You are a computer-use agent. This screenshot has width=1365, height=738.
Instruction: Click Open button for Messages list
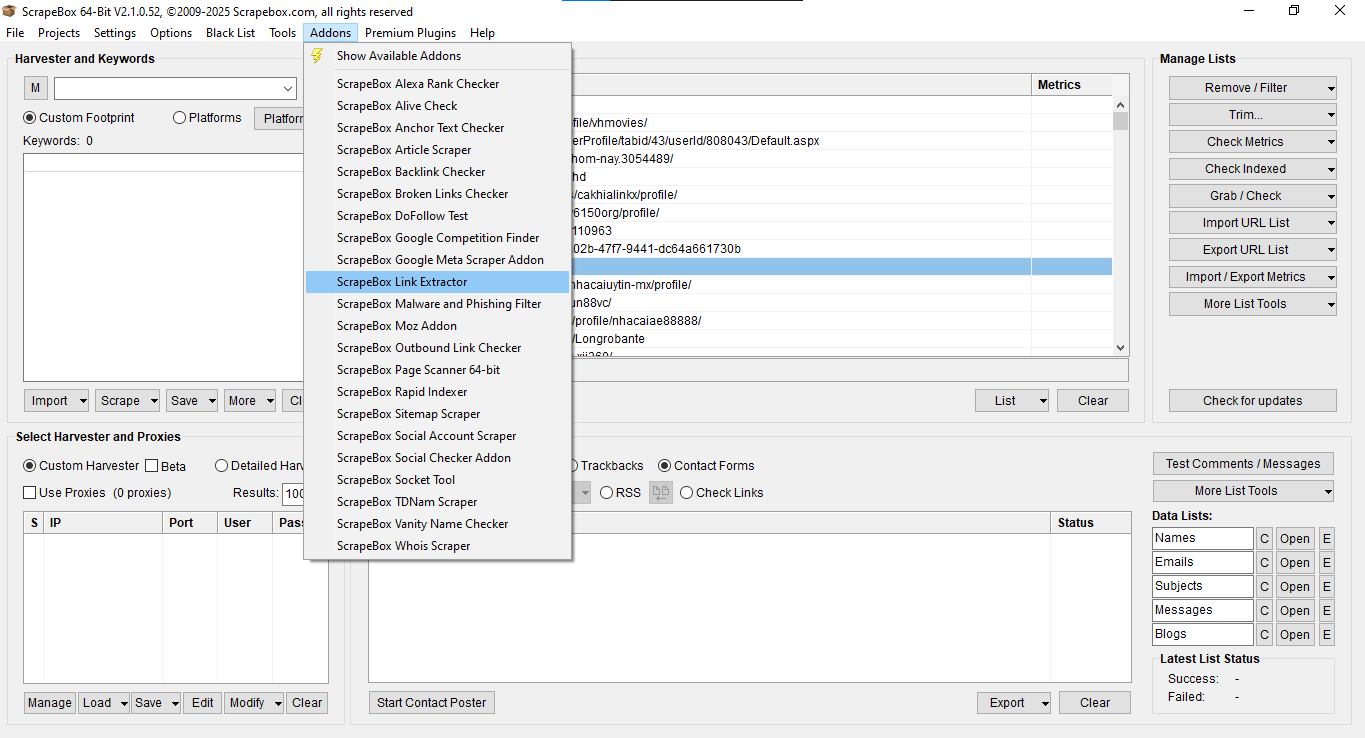(1295, 611)
